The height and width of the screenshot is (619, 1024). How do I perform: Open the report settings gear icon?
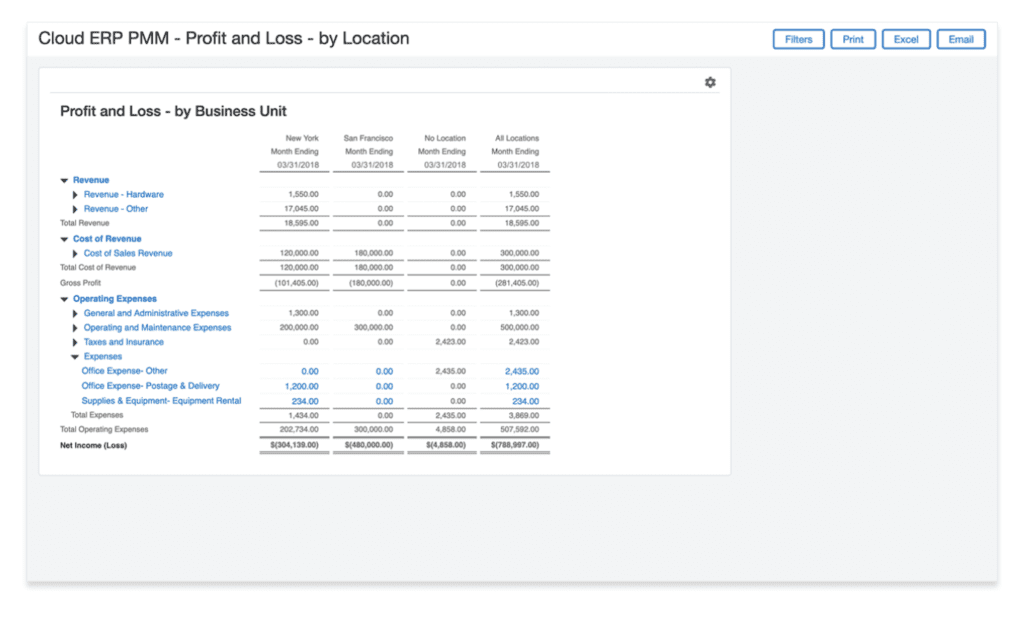pyautogui.click(x=710, y=83)
